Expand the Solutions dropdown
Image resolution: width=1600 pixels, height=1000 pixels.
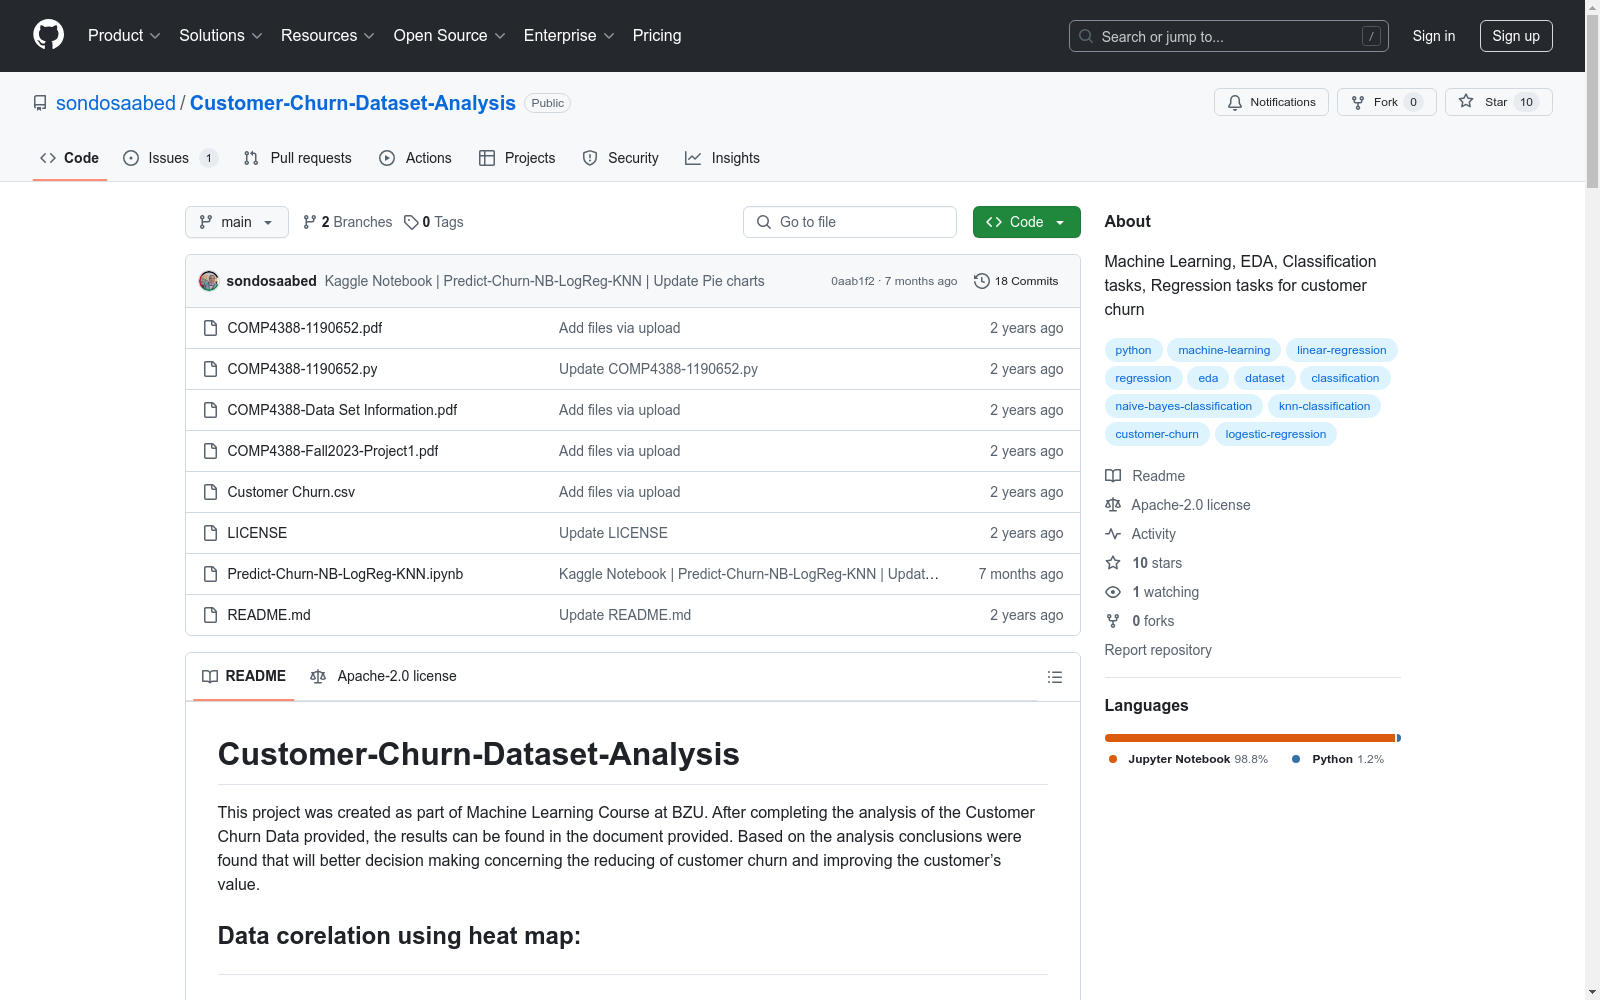221,36
